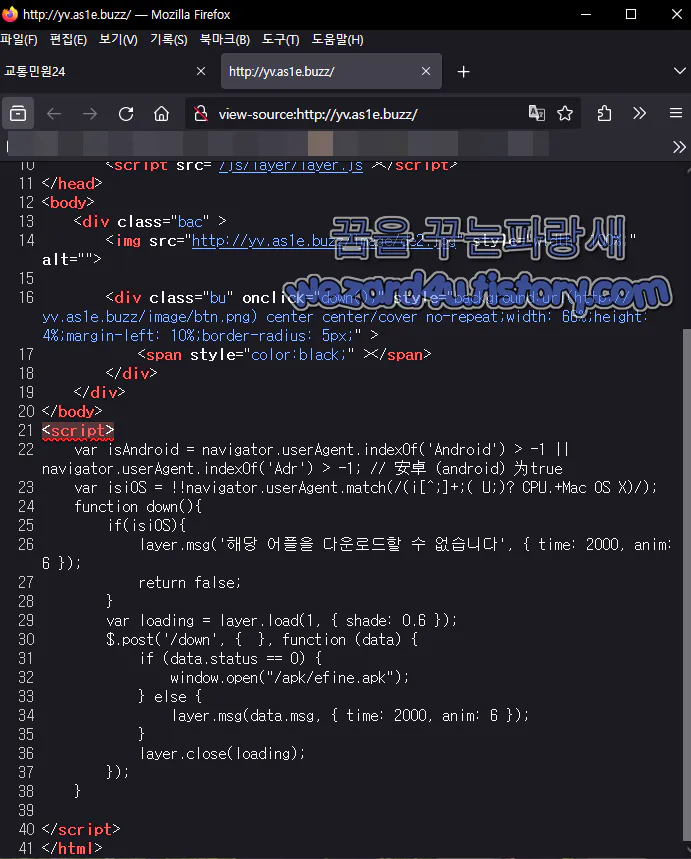
Task: Click text if (data.status == 0) {
Action: (x=230, y=658)
